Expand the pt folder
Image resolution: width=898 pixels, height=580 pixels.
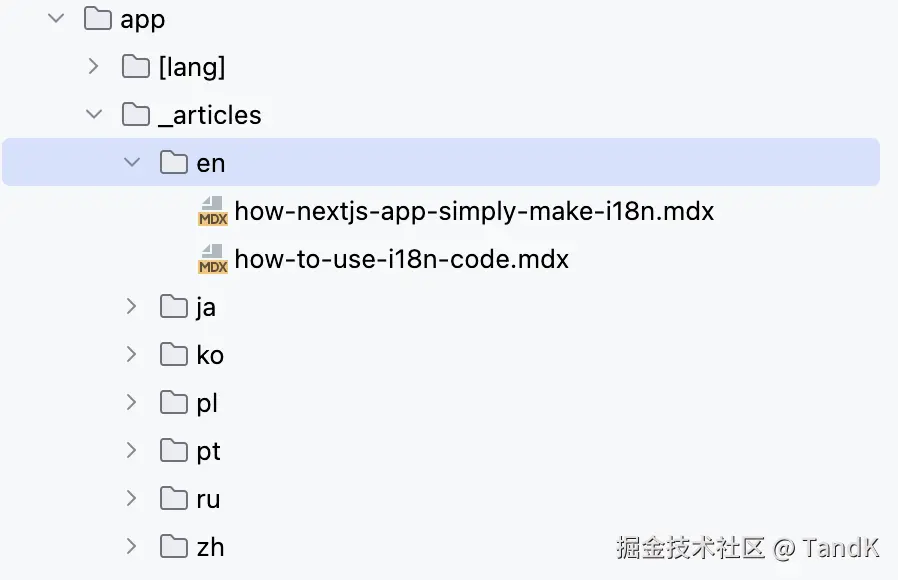131,450
